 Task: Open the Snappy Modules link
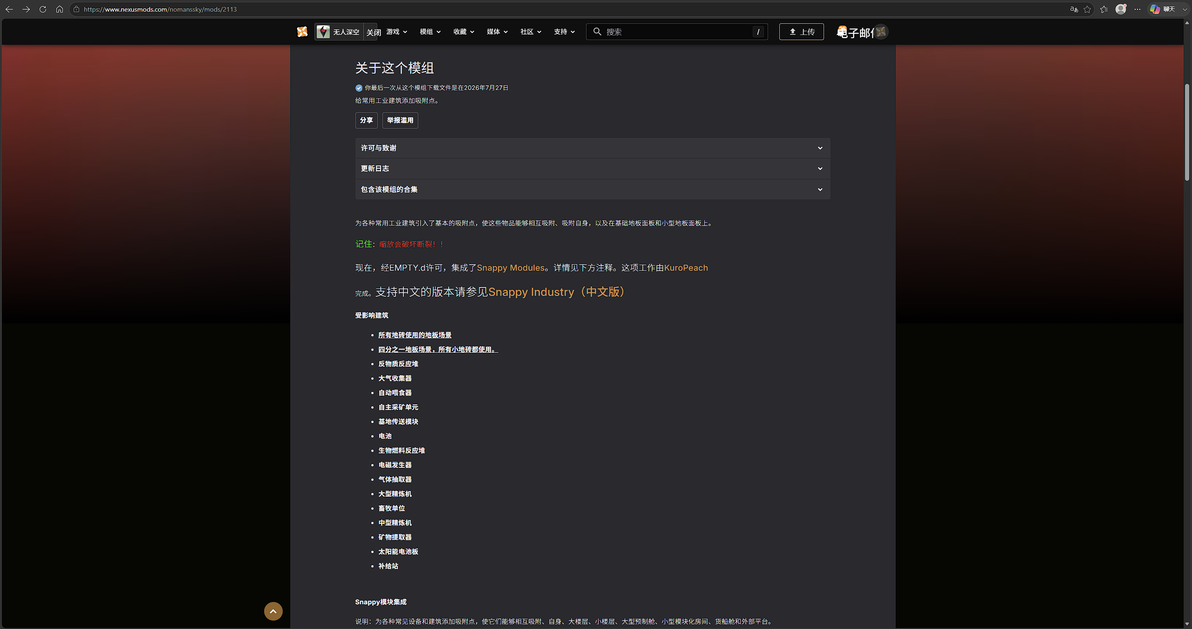coord(510,268)
